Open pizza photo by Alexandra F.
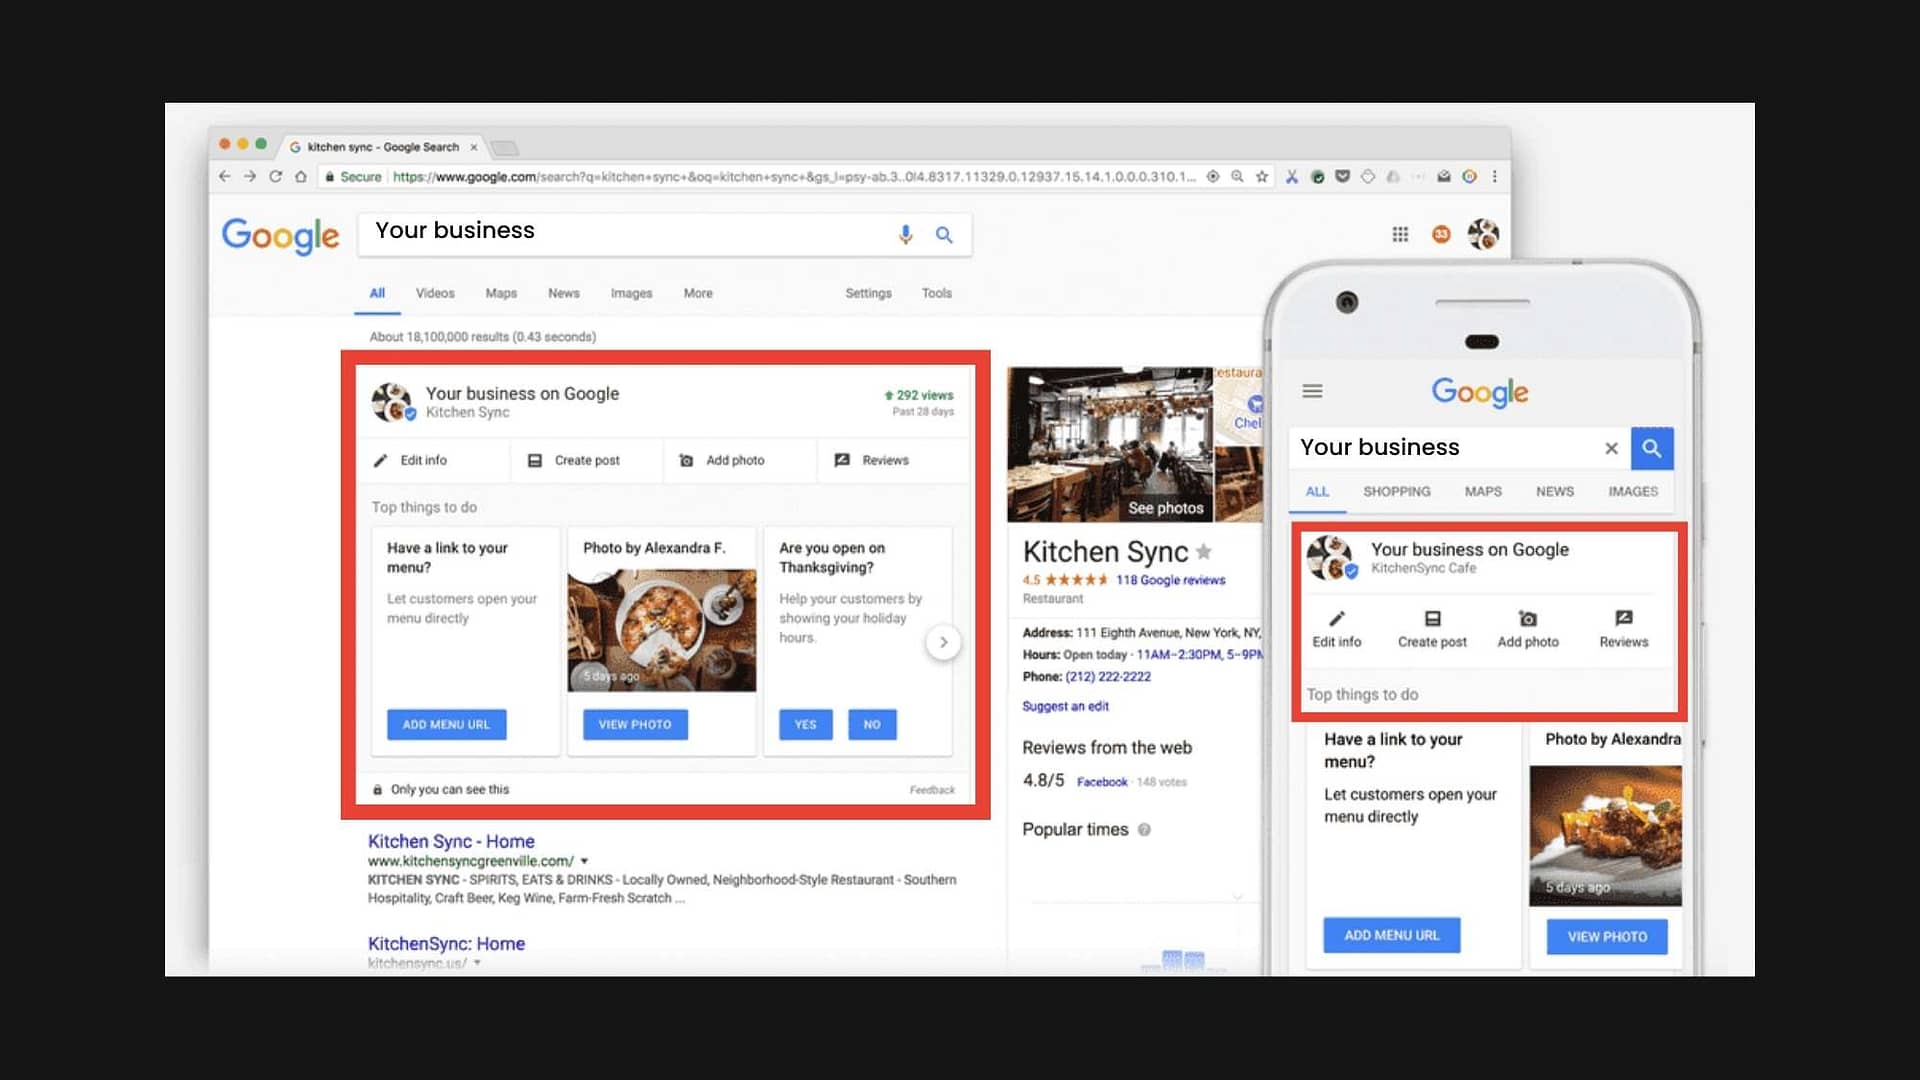The image size is (1920, 1080). 662,630
